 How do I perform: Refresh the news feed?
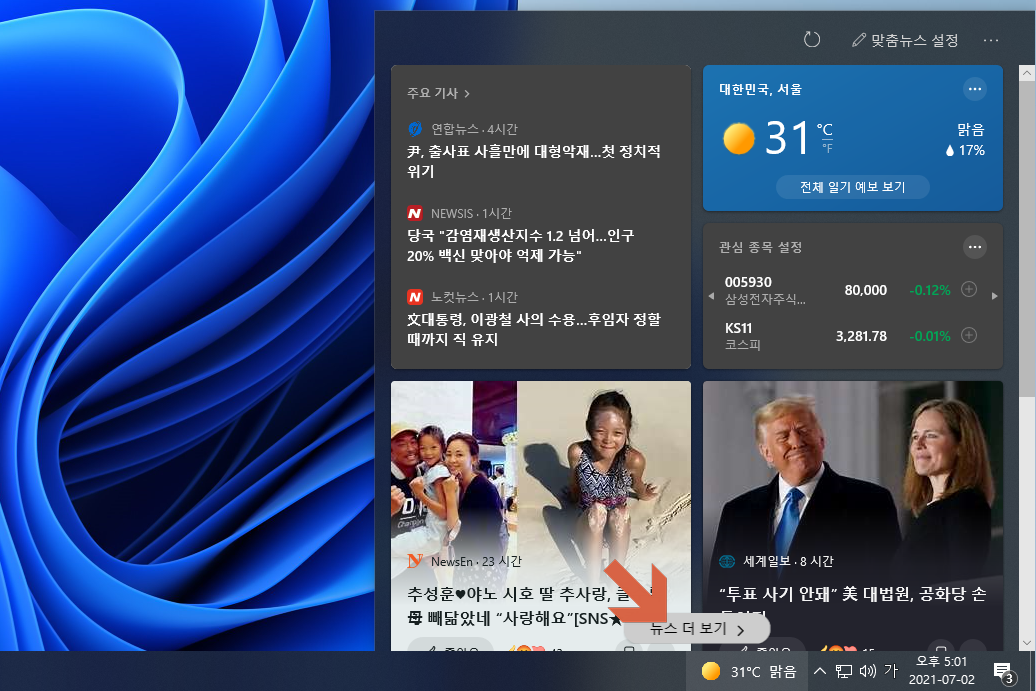click(x=811, y=40)
